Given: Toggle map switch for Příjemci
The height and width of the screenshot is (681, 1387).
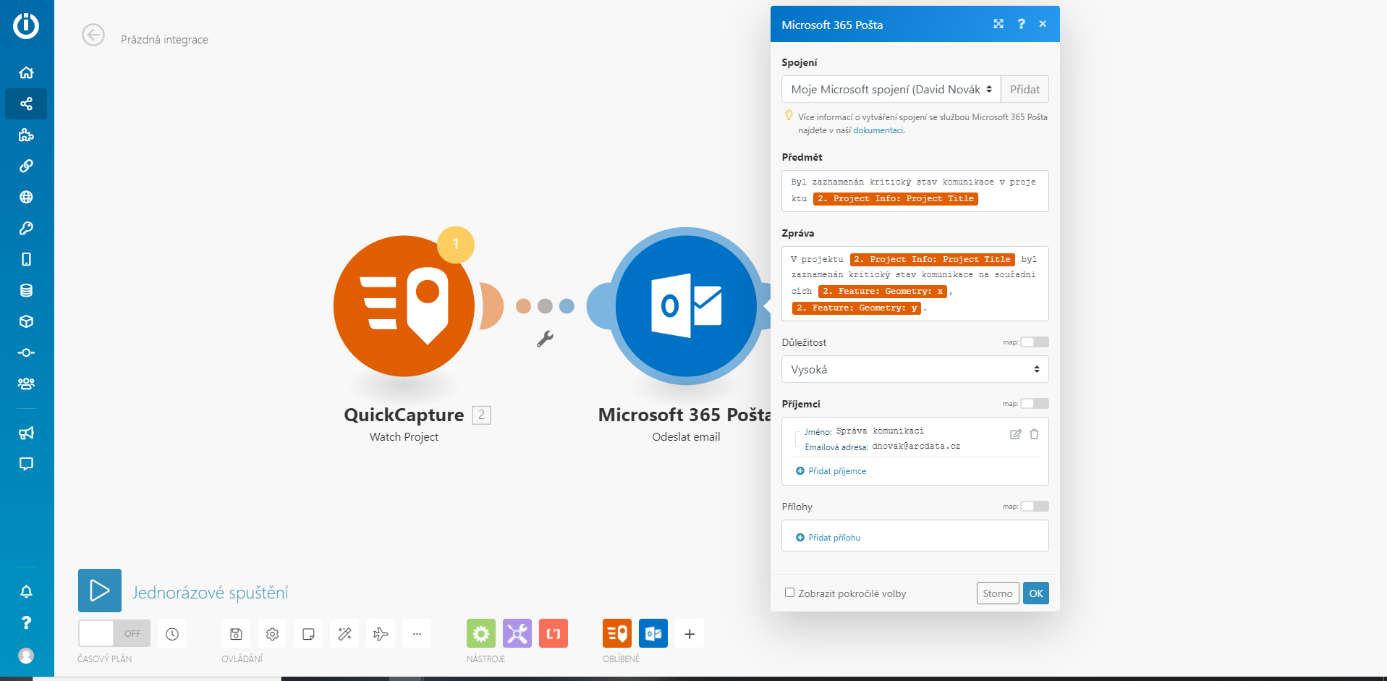Looking at the screenshot, I should [x=1034, y=404].
